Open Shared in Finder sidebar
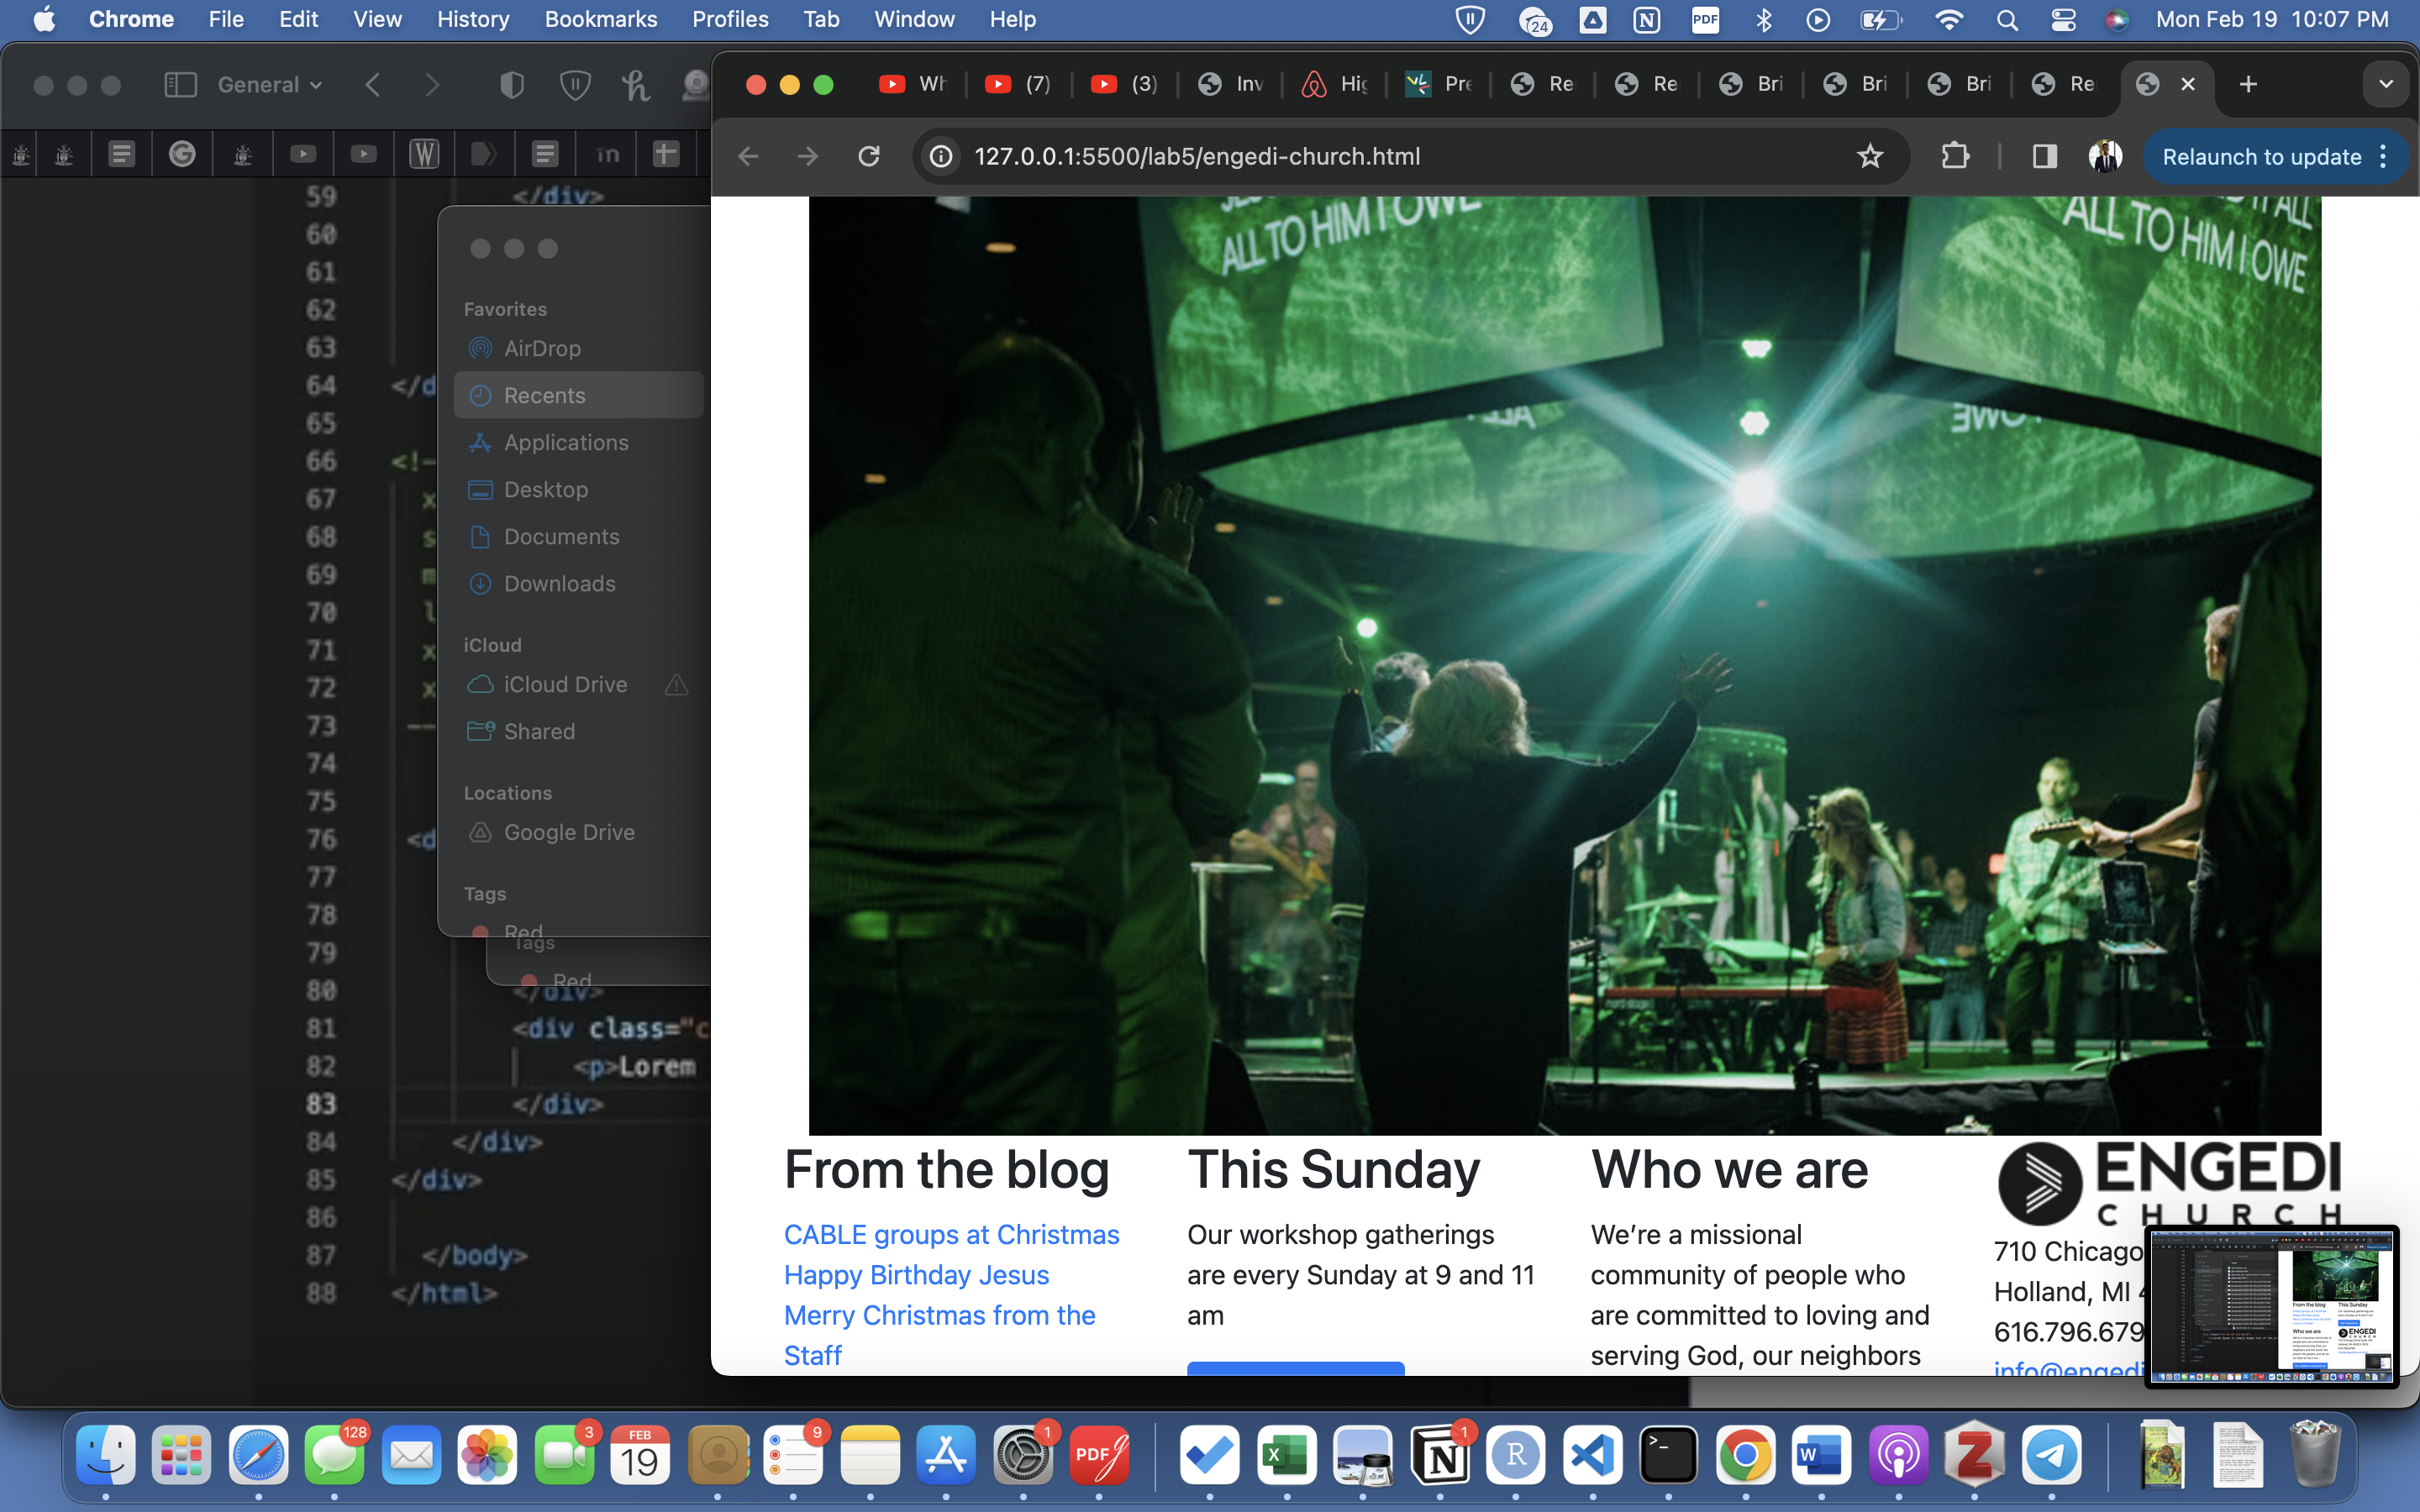 [578, 731]
